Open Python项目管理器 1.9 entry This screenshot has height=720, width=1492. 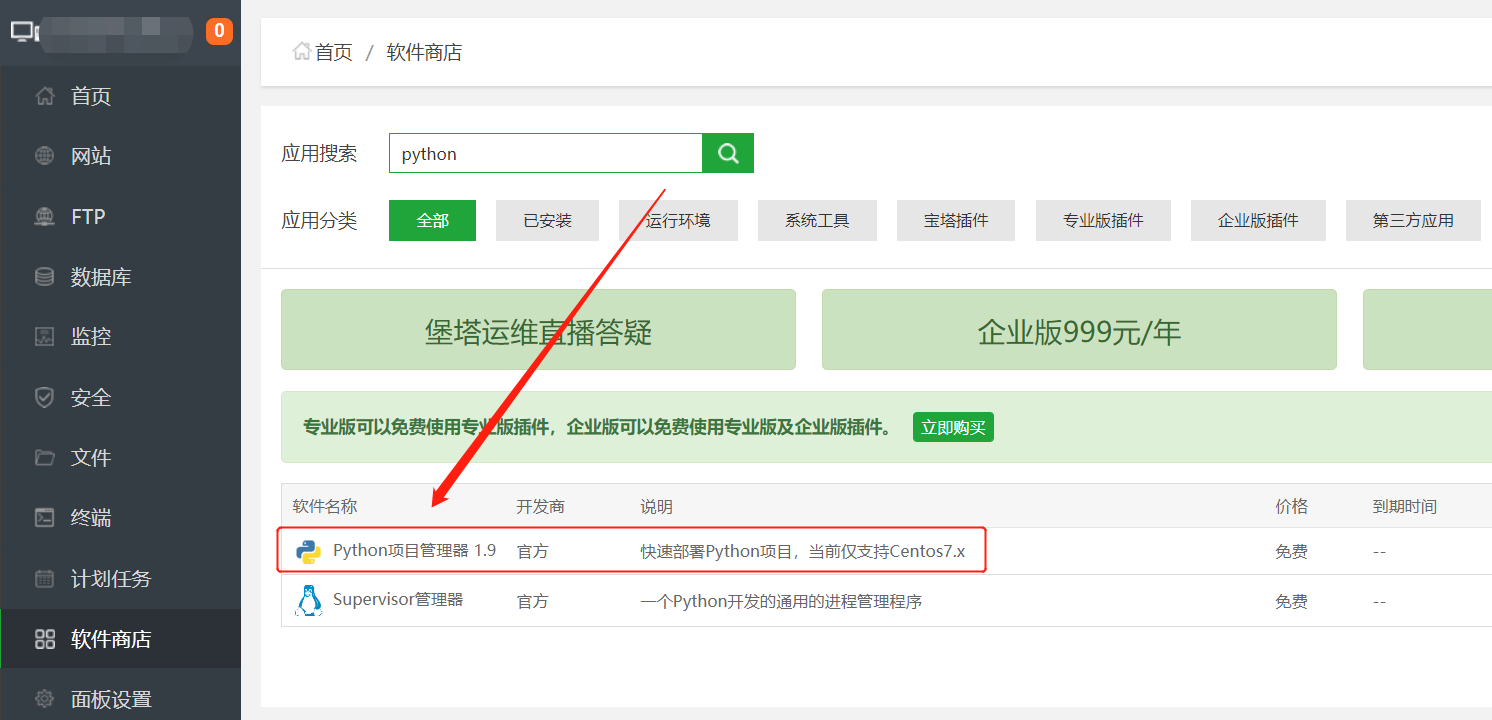coord(414,550)
